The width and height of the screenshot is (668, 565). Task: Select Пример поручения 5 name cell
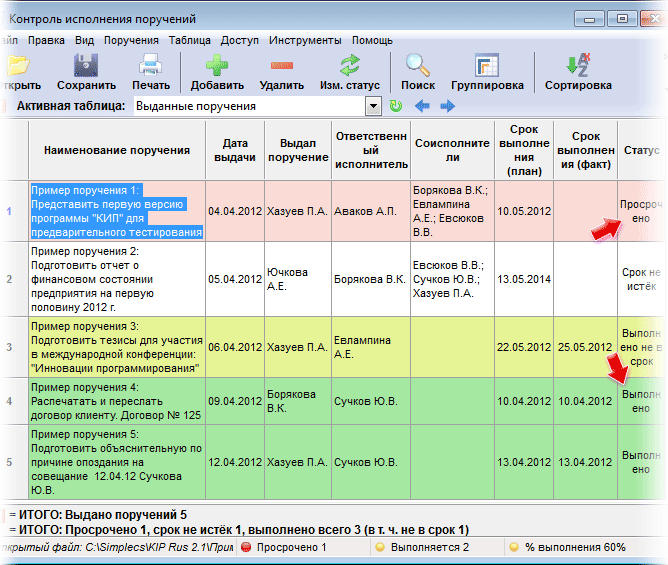coord(117,462)
